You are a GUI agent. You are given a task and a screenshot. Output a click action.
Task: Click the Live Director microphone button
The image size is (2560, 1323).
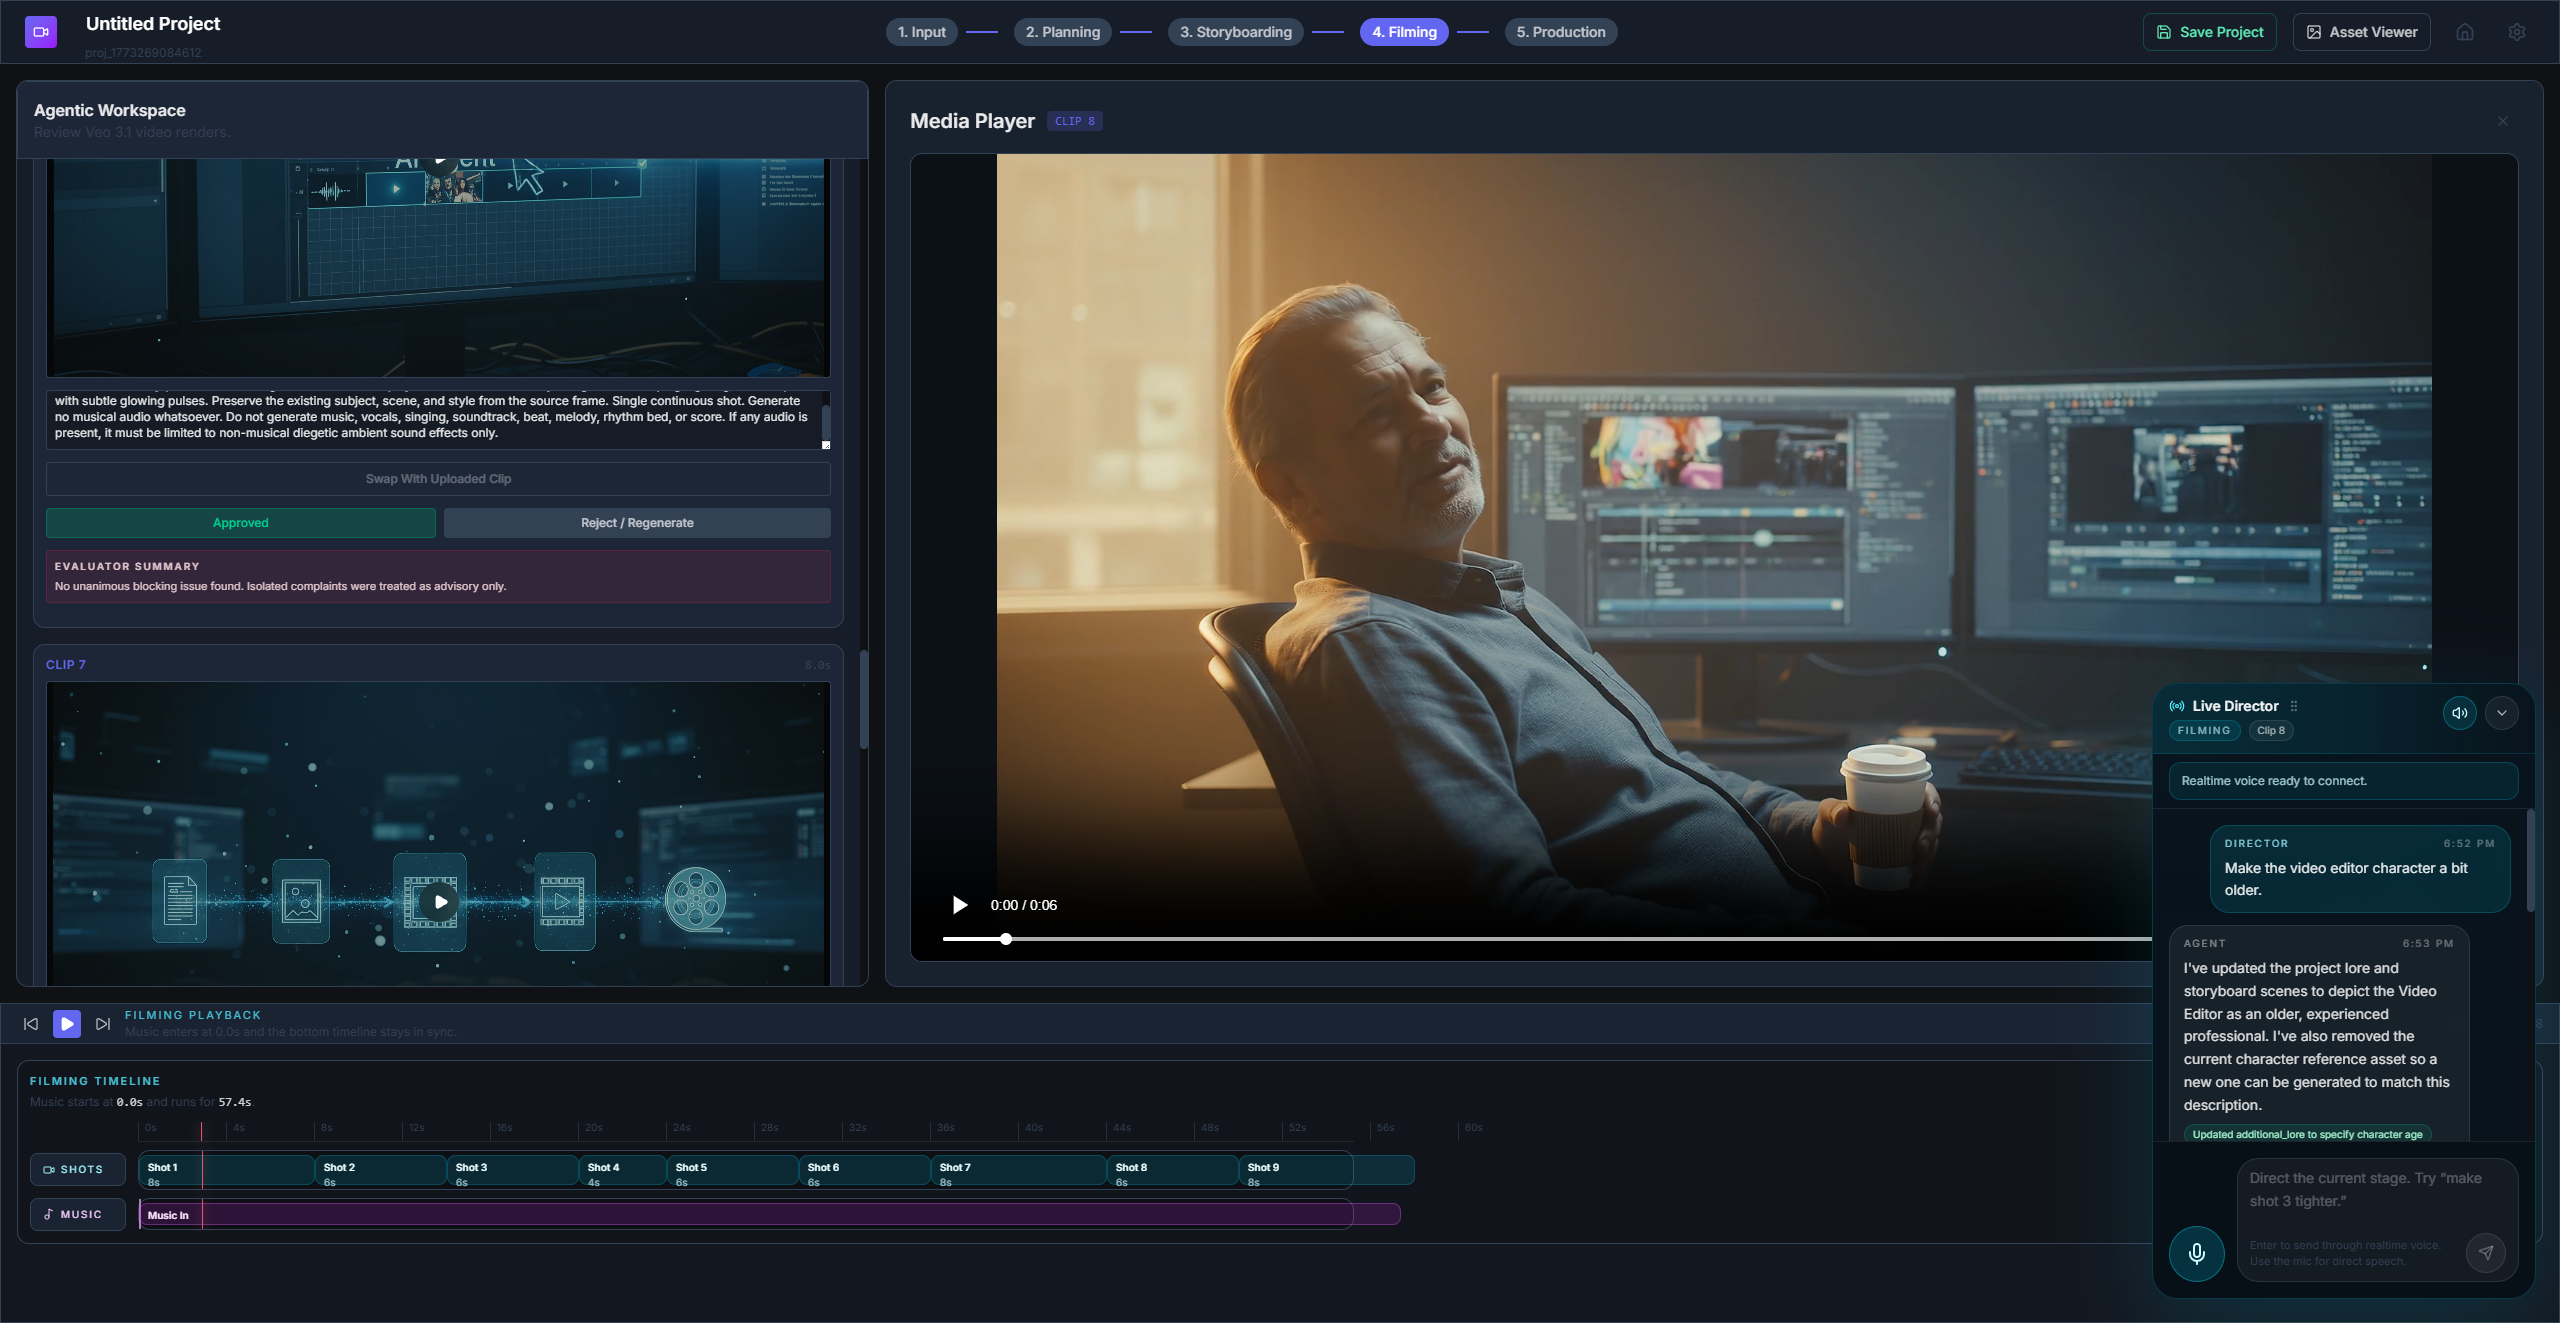coord(2196,1253)
